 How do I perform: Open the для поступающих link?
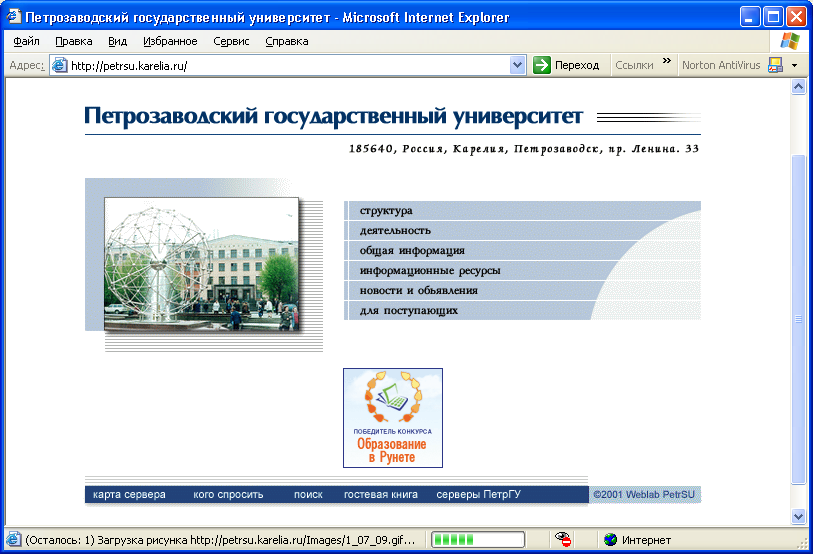pos(409,311)
